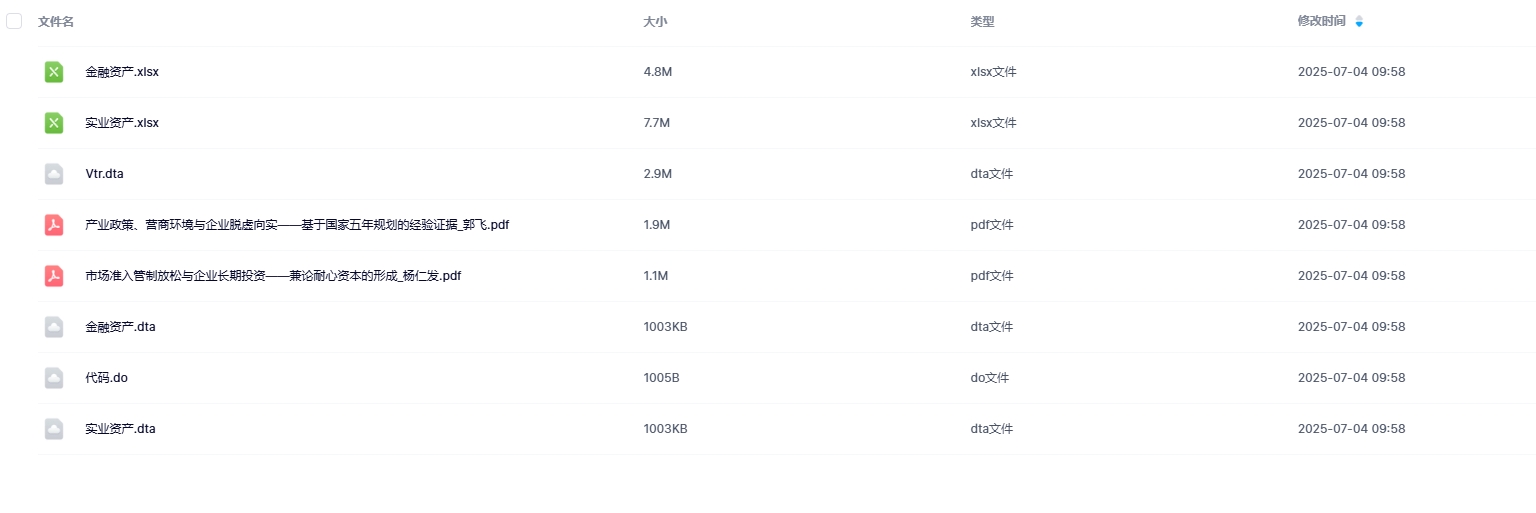This screenshot has height=513, width=1536.
Task: Click the file icon for 实业资产.dta
Action: click(54, 429)
